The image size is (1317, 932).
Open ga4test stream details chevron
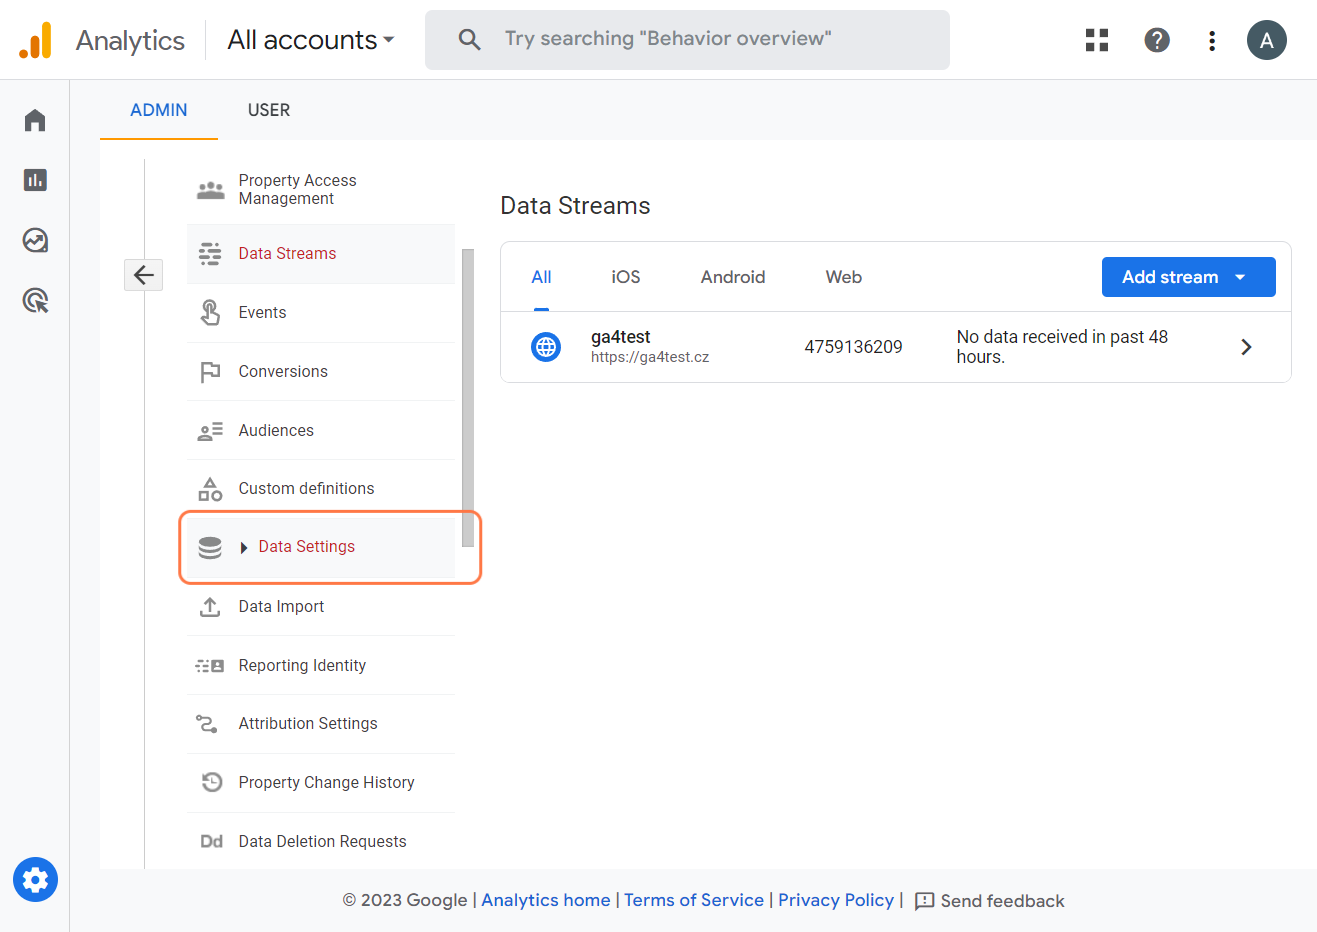[1246, 347]
